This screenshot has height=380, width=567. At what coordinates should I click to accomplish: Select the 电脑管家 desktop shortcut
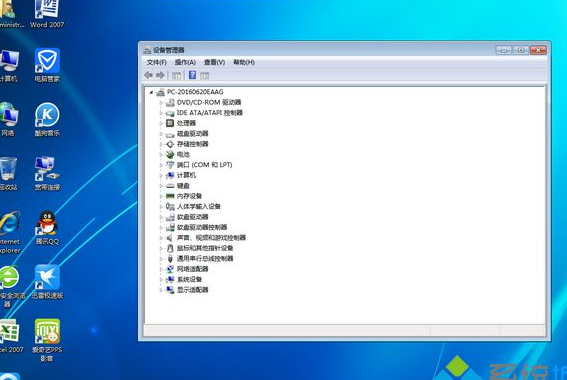pyautogui.click(x=47, y=65)
